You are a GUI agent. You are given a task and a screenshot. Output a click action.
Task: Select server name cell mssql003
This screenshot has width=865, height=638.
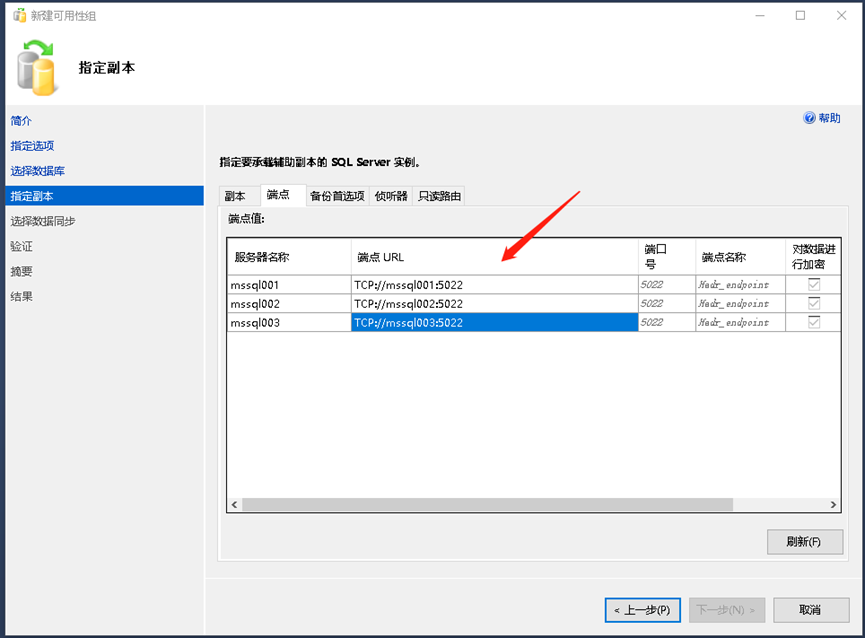point(289,322)
